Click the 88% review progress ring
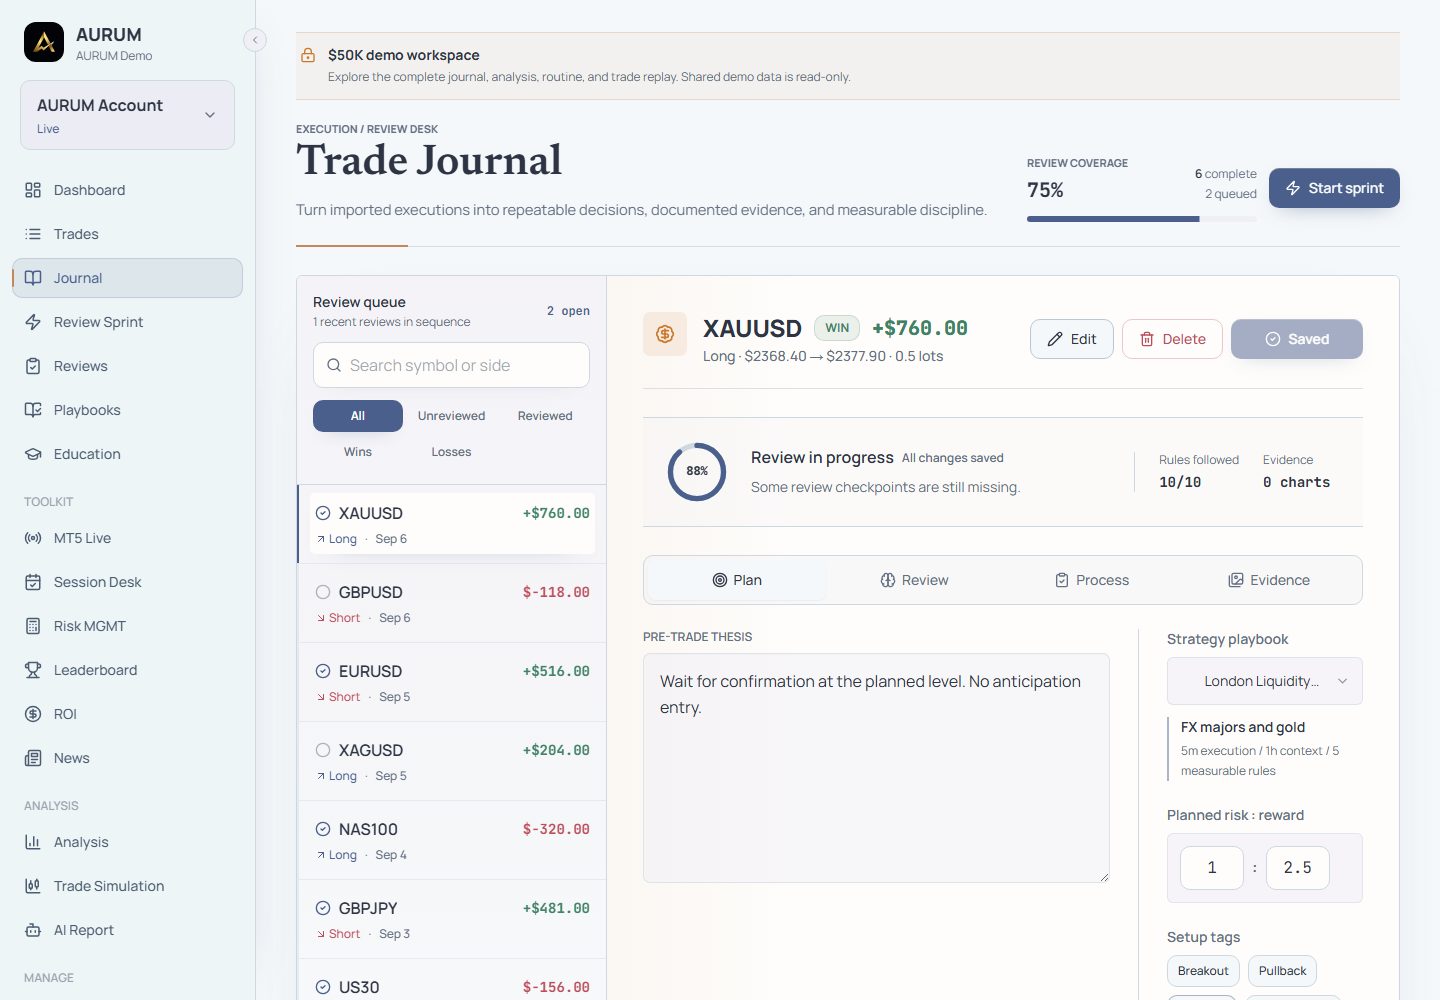 [697, 471]
